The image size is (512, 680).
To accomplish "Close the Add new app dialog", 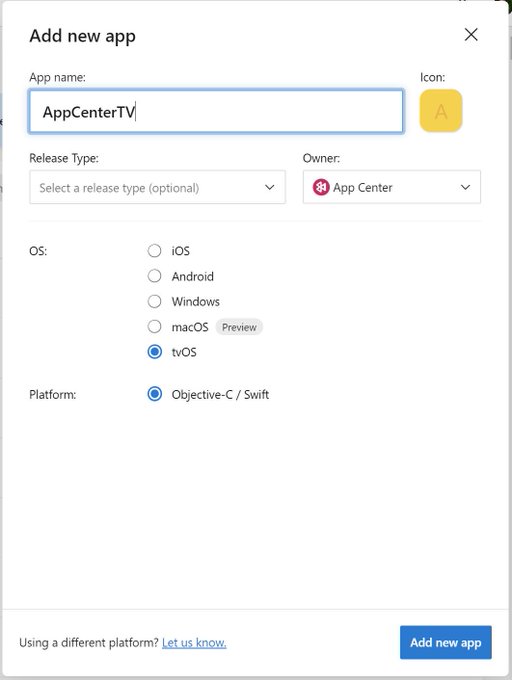I will pos(471,35).
